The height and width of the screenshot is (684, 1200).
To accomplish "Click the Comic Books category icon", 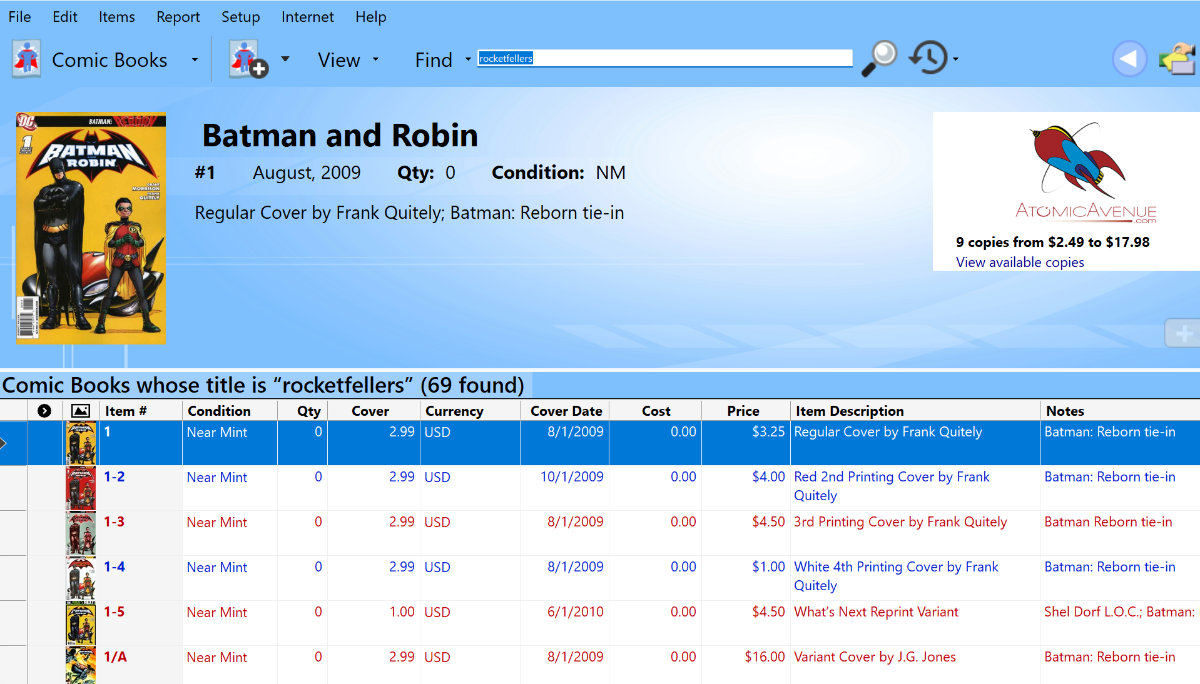I will pos(27,59).
